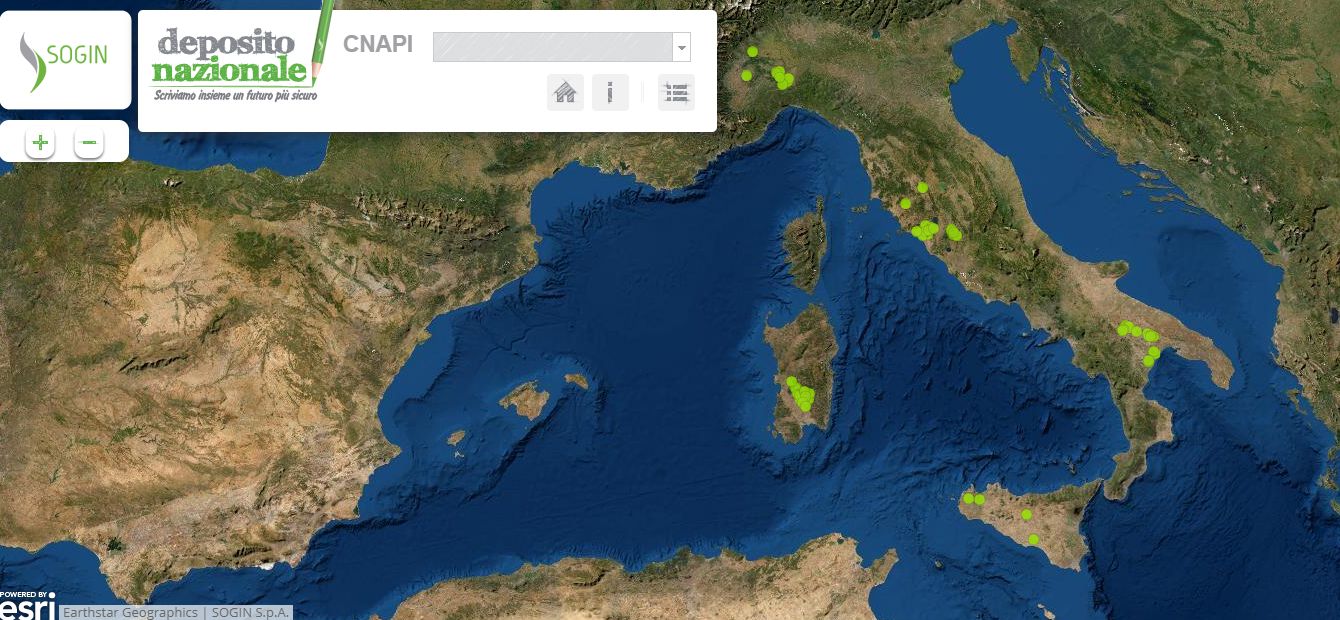Click the SOGIN logo

coord(65,60)
